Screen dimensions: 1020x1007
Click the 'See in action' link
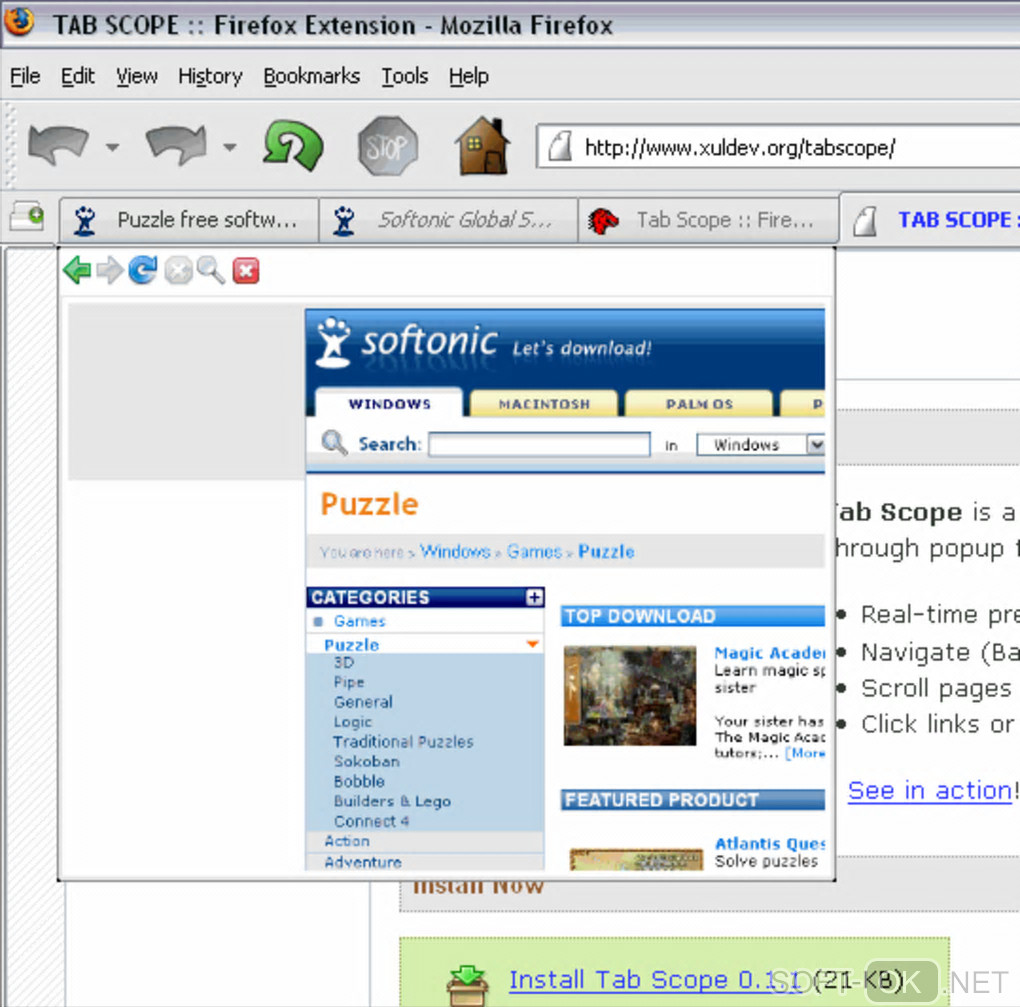point(930,791)
